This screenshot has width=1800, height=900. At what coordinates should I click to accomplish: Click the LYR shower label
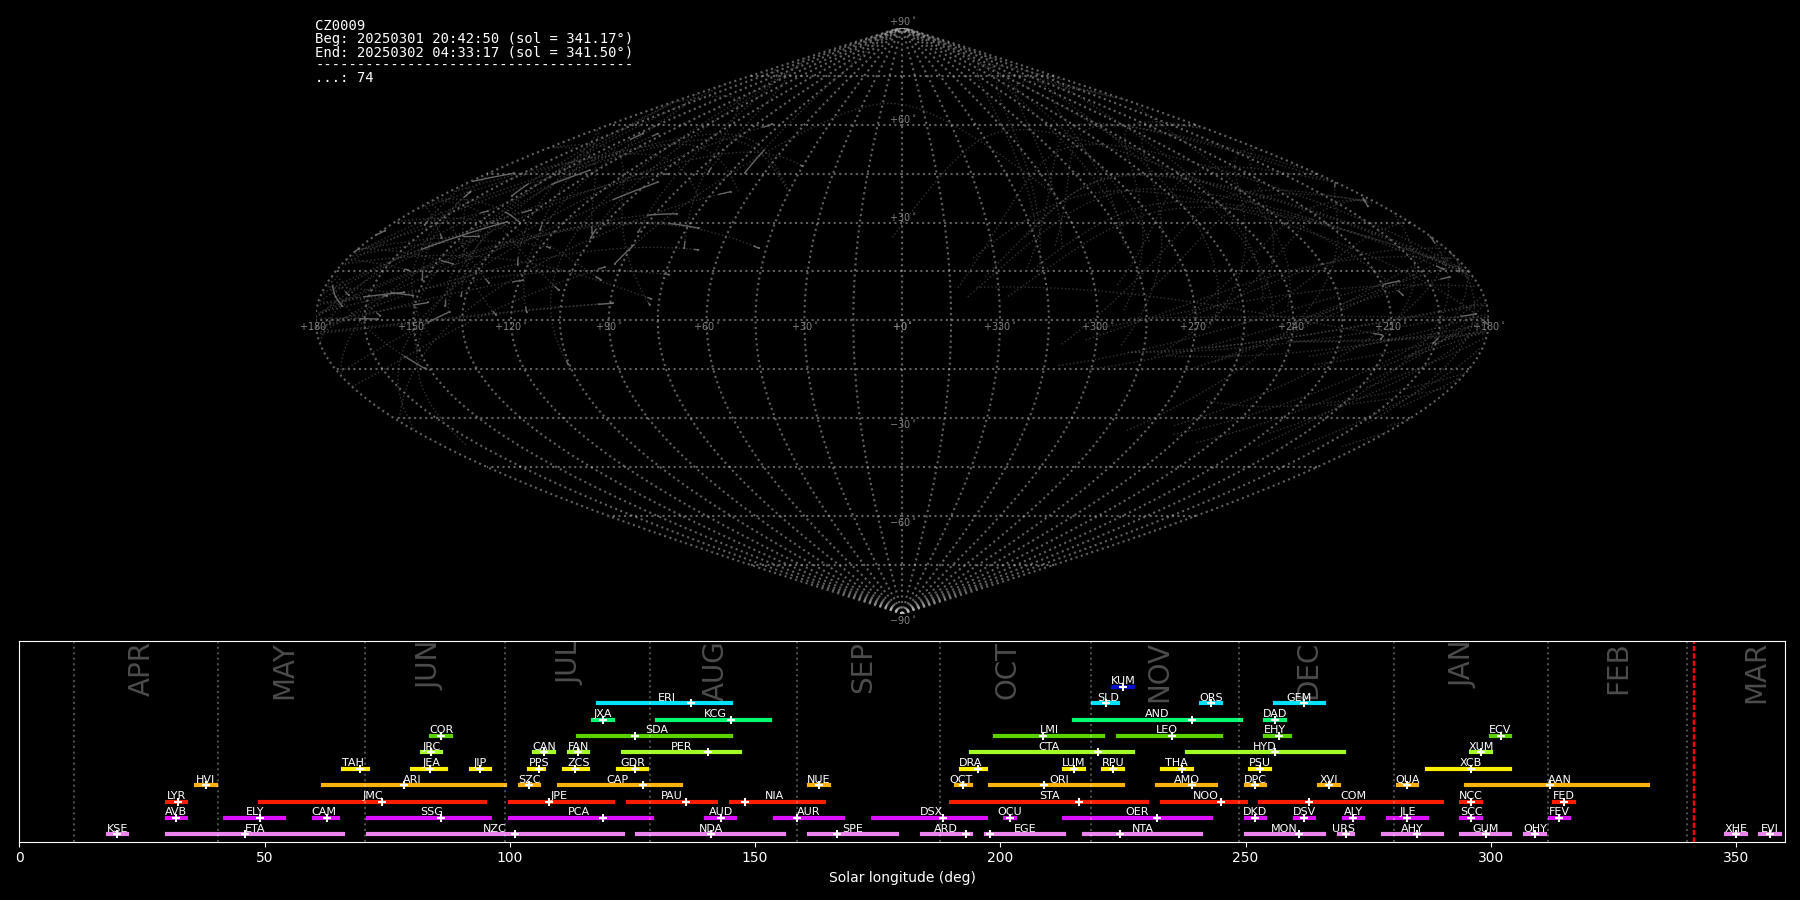[x=176, y=796]
